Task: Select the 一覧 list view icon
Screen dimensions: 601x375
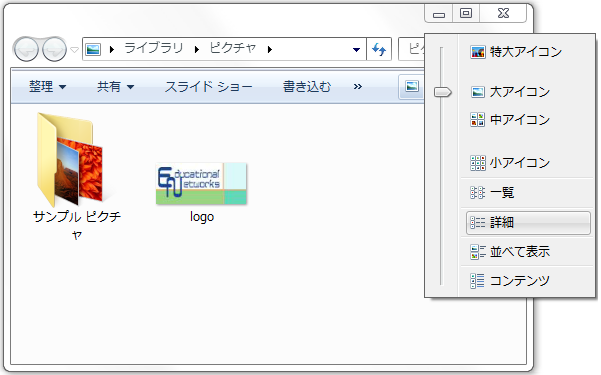Action: 478,192
